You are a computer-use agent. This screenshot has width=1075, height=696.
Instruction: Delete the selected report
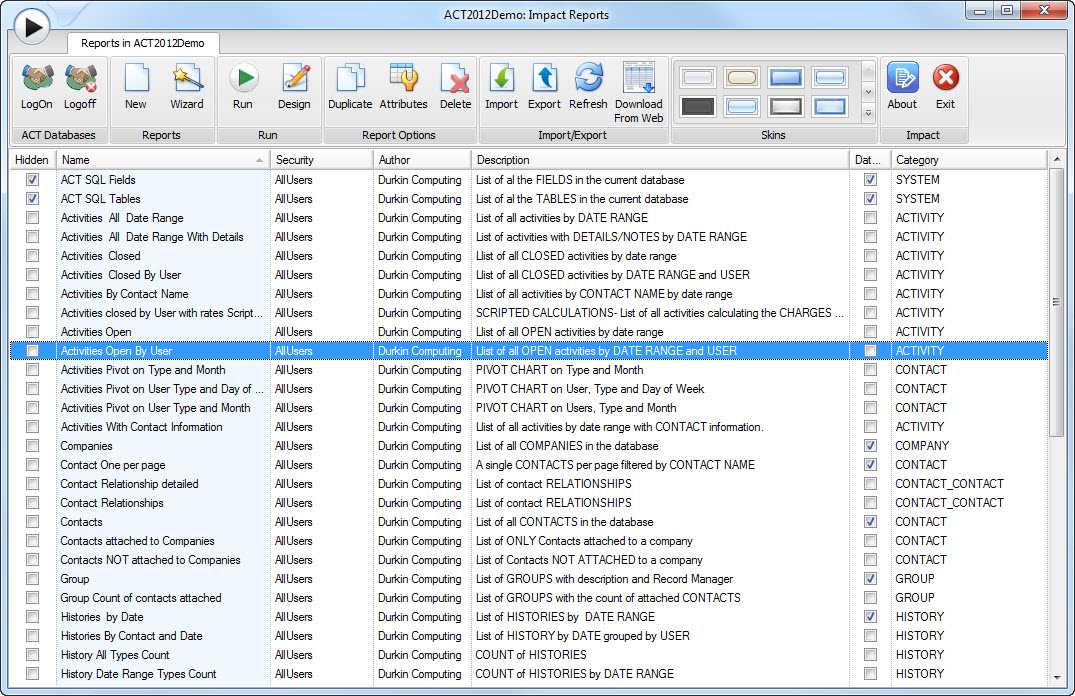[x=455, y=86]
